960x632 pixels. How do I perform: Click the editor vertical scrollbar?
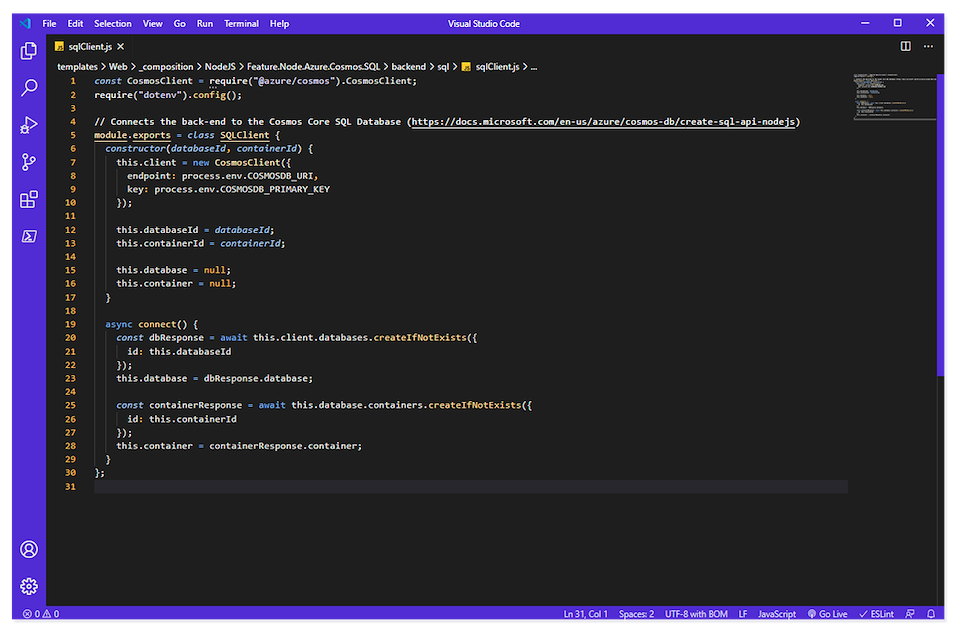point(940,225)
